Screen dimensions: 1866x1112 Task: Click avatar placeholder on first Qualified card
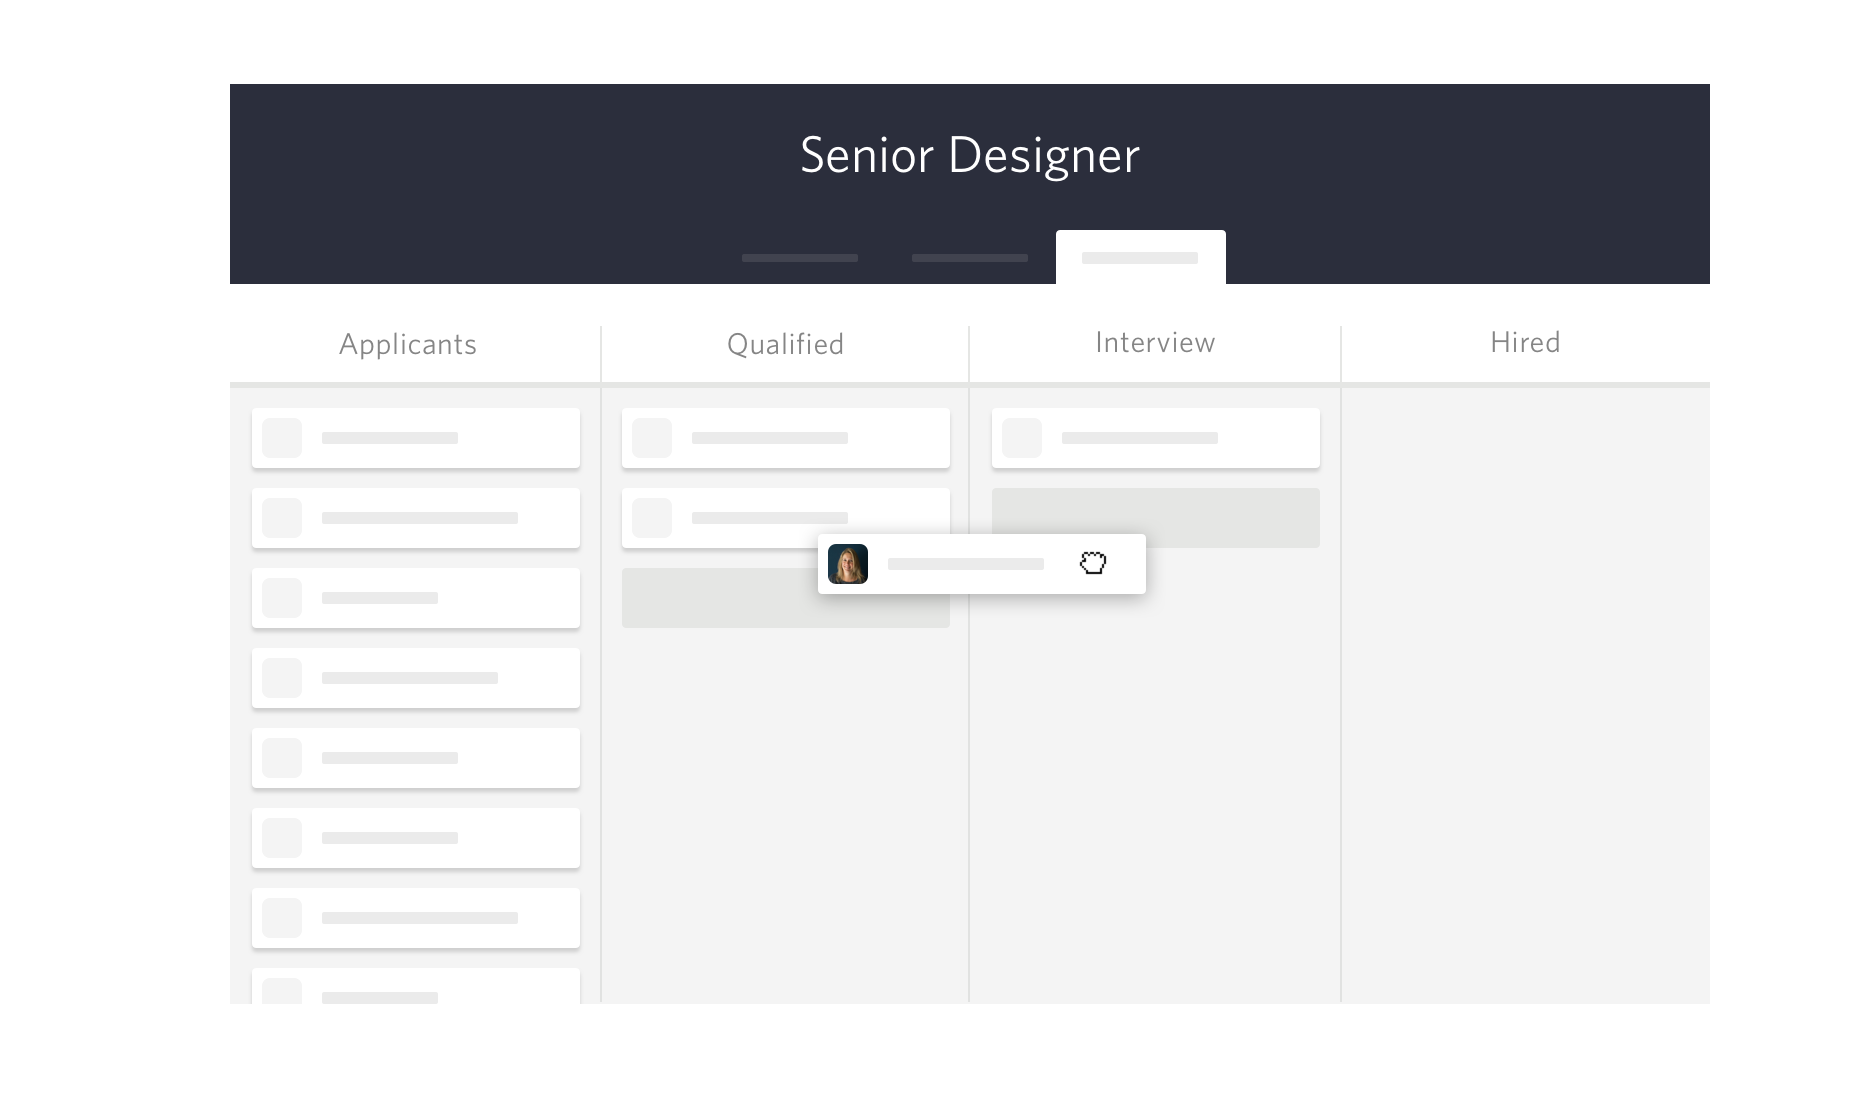point(652,438)
